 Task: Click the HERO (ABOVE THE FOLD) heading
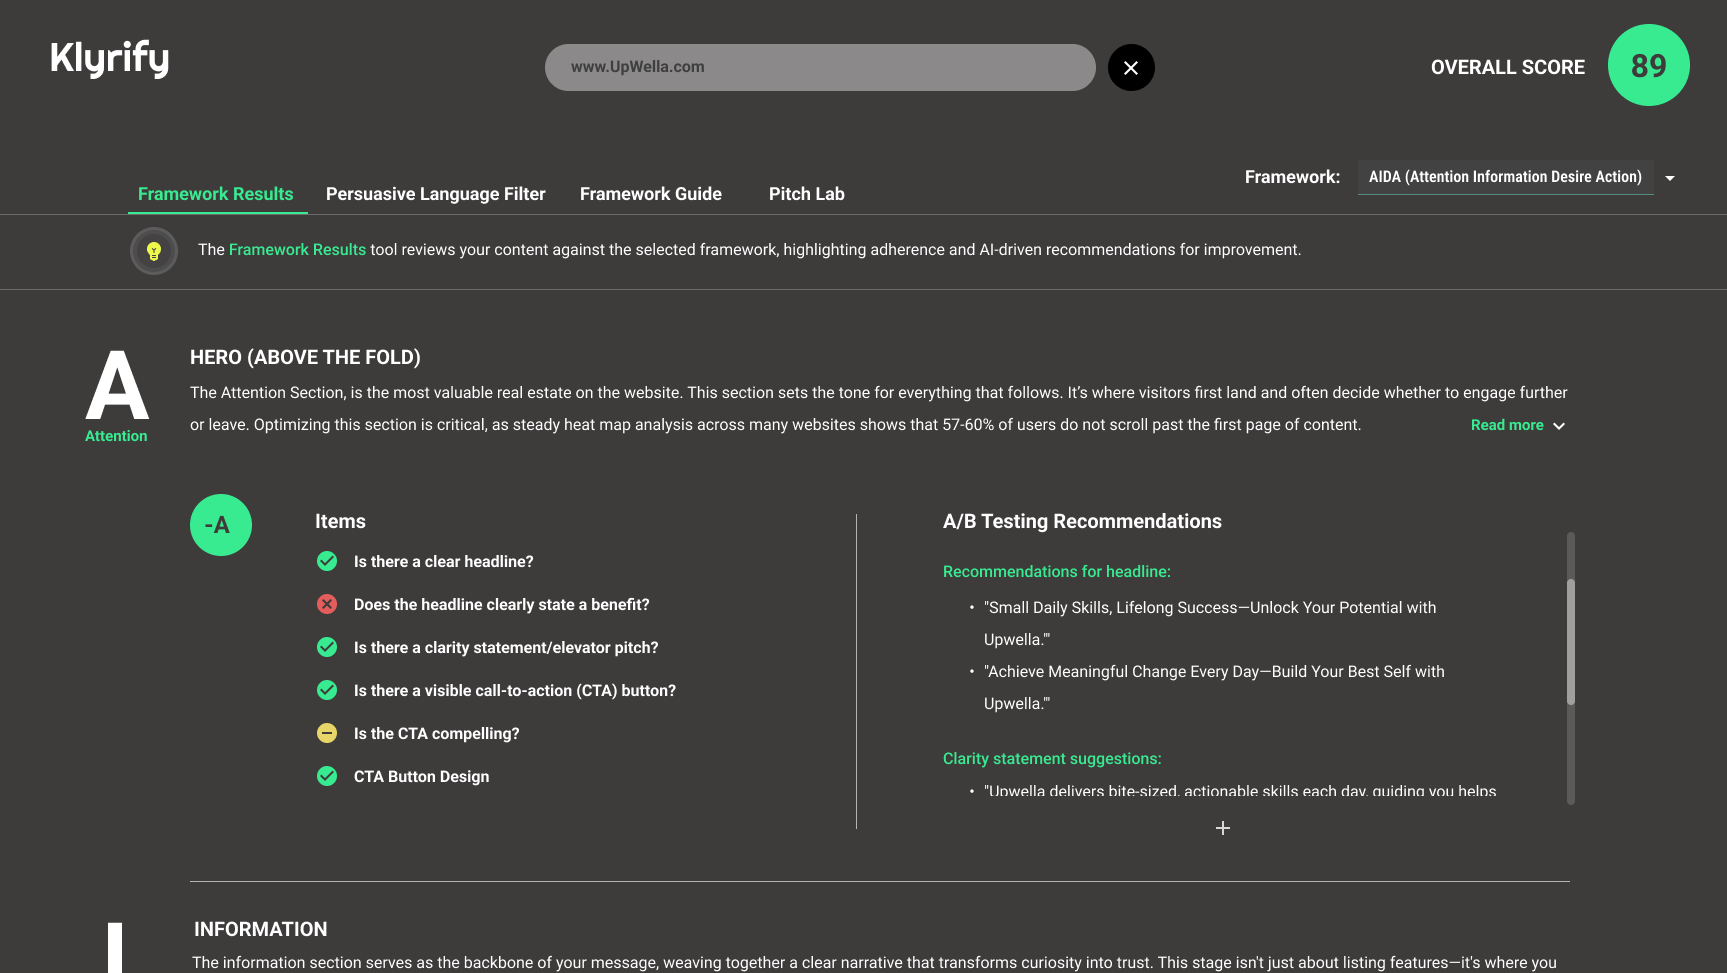click(305, 357)
